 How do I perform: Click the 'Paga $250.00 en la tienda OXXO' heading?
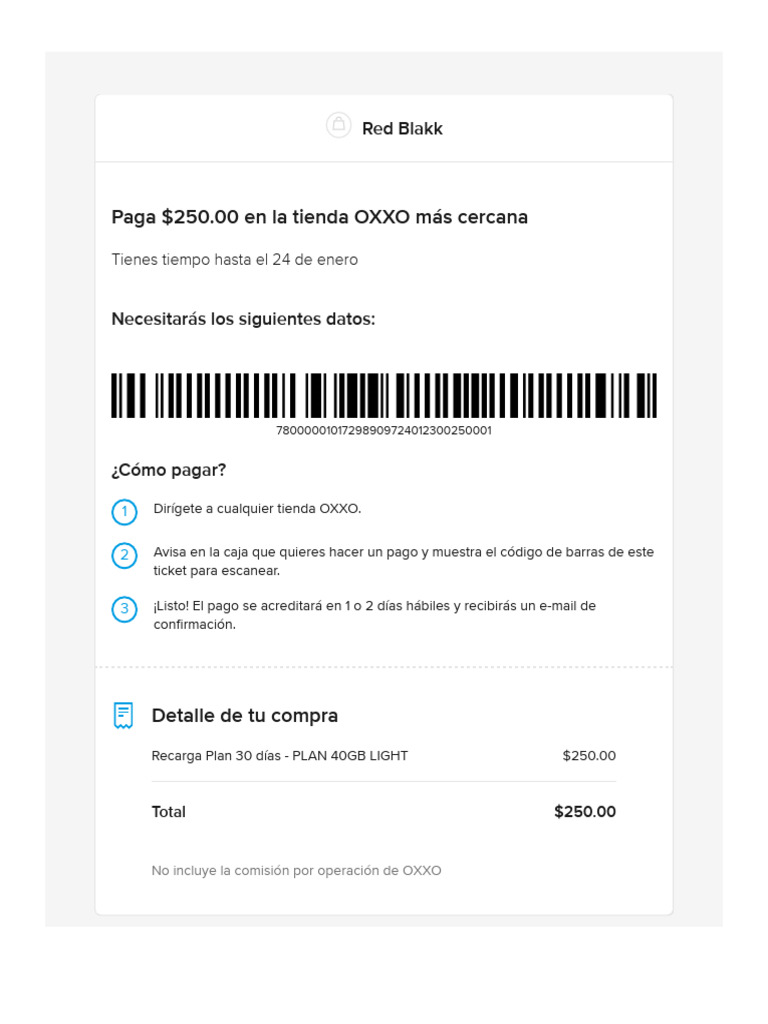[319, 217]
